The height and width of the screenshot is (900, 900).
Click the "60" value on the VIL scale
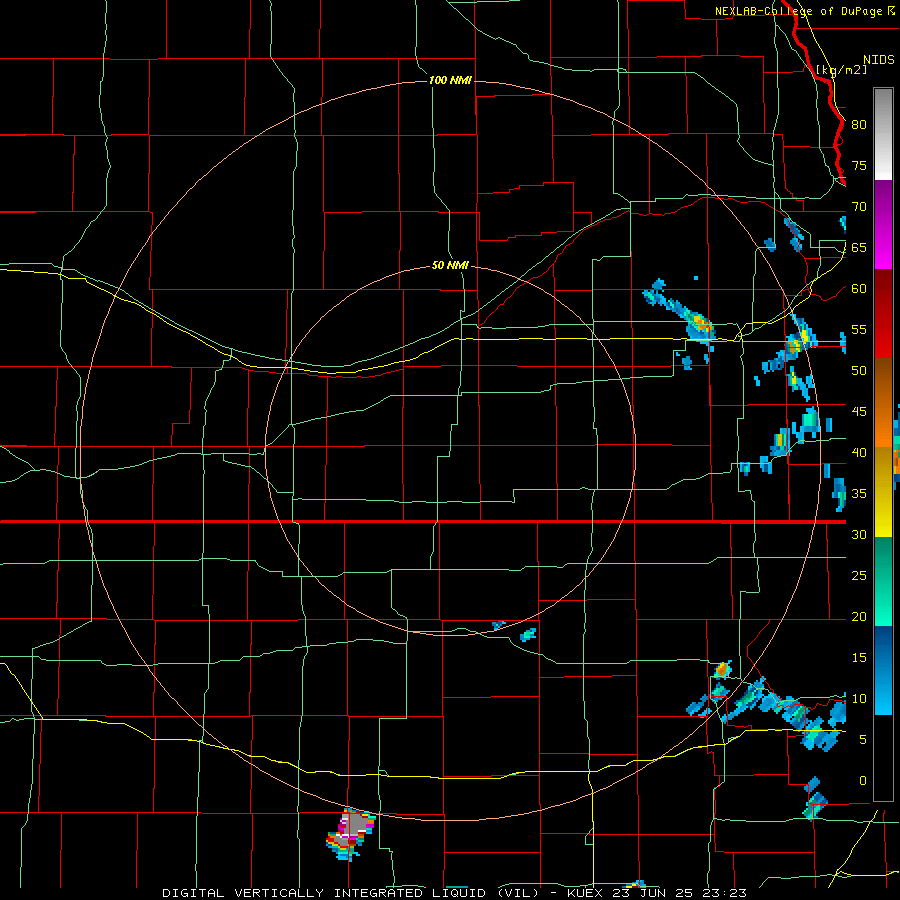(859, 289)
